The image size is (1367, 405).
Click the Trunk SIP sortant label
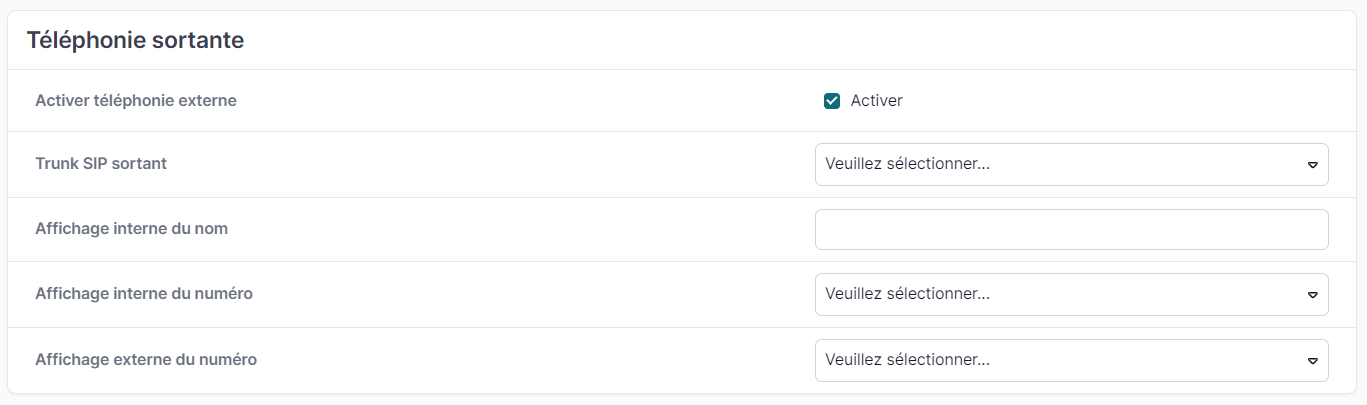101,163
